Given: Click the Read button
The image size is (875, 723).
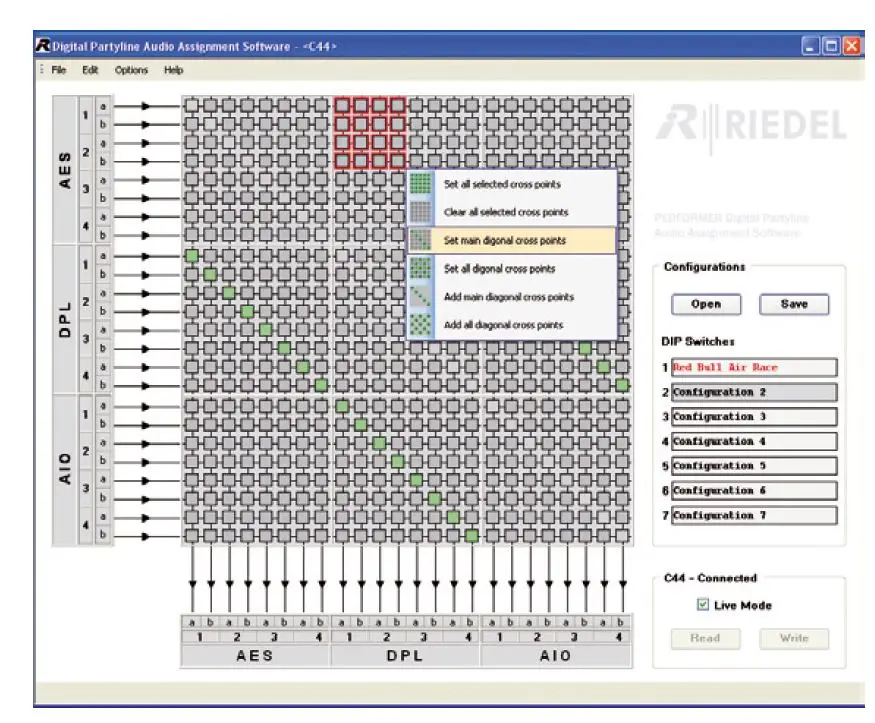Looking at the screenshot, I should click(705, 638).
